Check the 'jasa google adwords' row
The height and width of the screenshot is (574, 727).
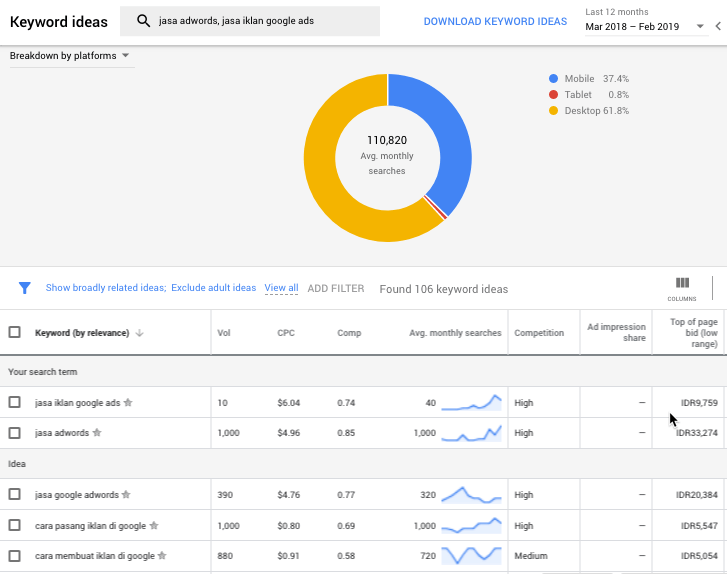[x=14, y=494]
